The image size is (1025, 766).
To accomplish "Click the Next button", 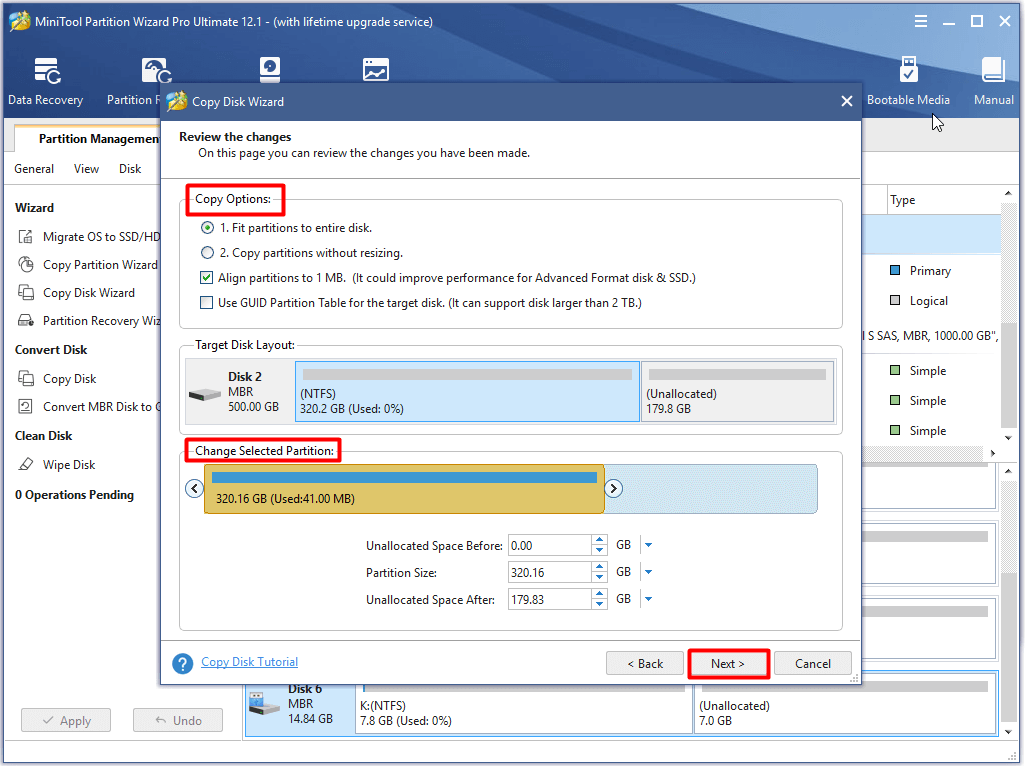I will 728,663.
